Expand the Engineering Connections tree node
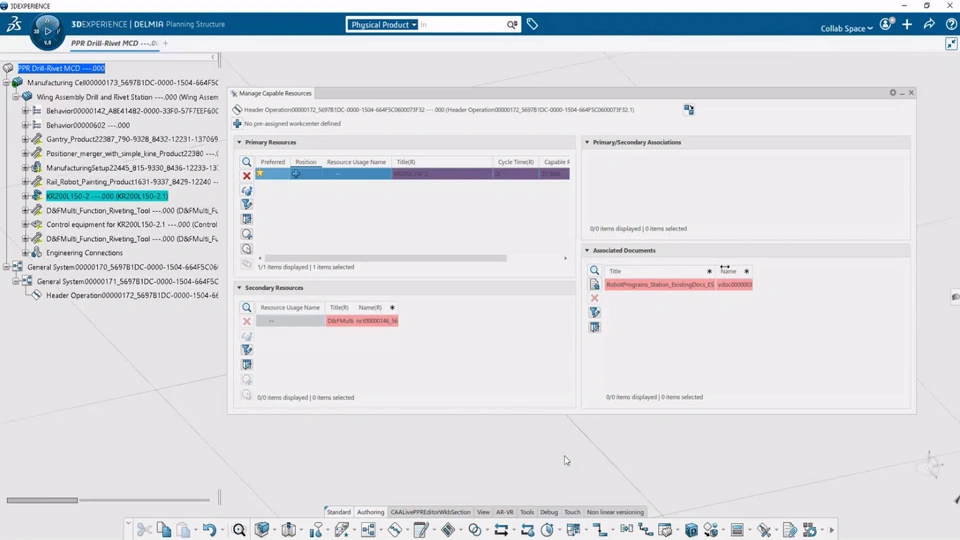Viewport: 960px width, 540px height. click(25, 253)
